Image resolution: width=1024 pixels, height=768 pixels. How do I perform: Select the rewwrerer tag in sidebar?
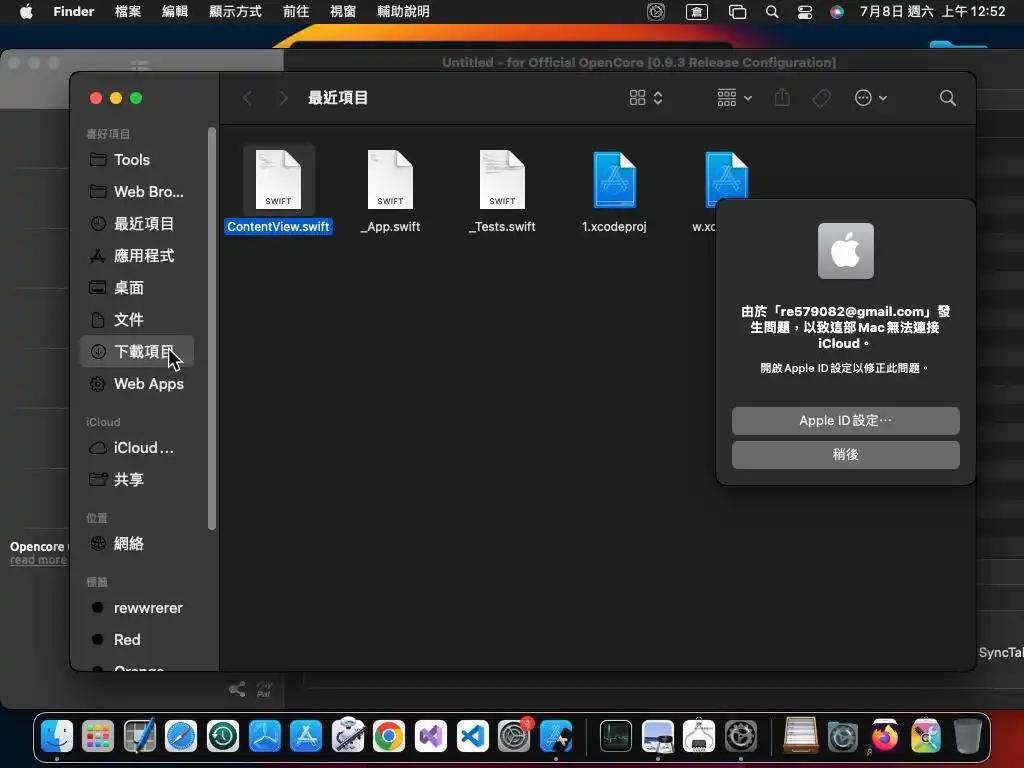coord(136,607)
